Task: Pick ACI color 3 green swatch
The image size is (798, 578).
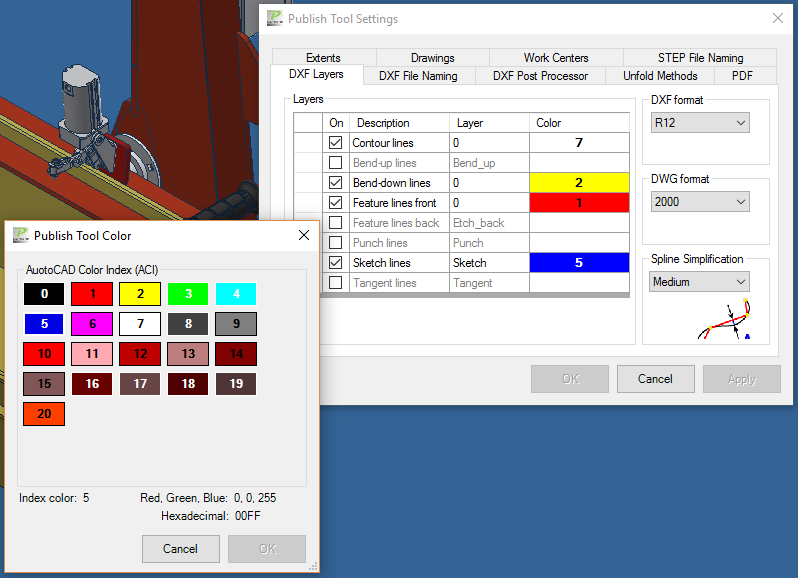Action: click(188, 294)
